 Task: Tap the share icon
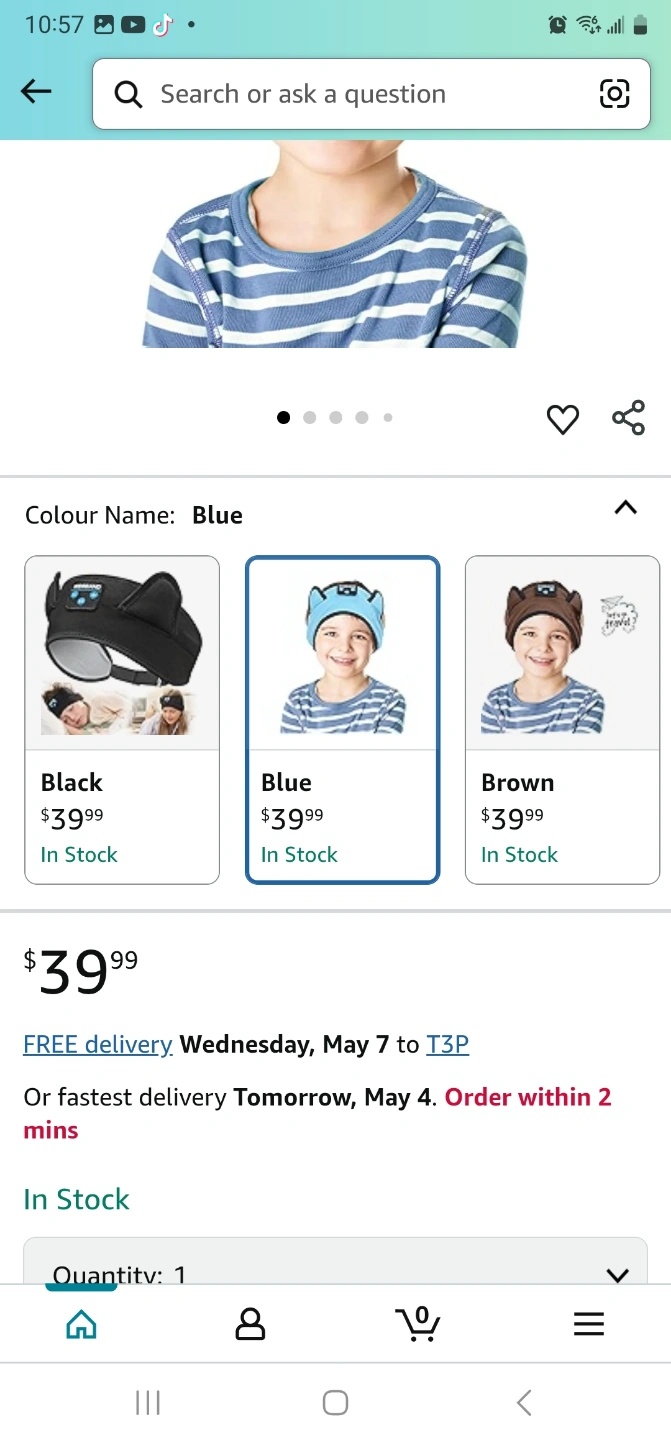pyautogui.click(x=628, y=418)
